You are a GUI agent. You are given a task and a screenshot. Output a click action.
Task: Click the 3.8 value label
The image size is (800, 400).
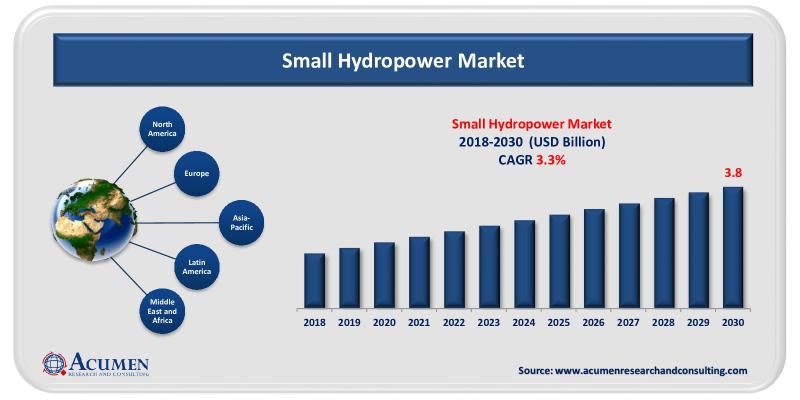point(733,173)
